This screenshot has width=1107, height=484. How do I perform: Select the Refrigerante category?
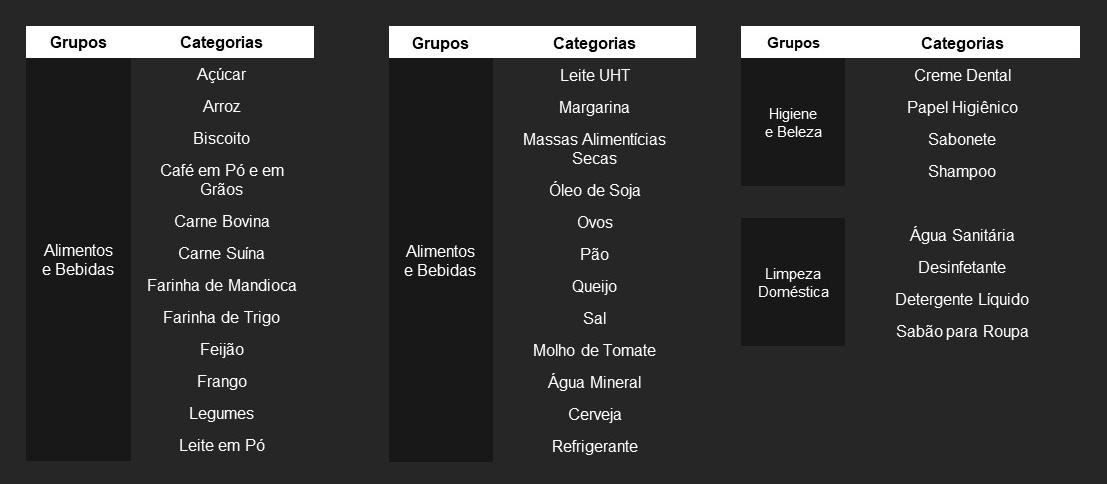coord(594,447)
